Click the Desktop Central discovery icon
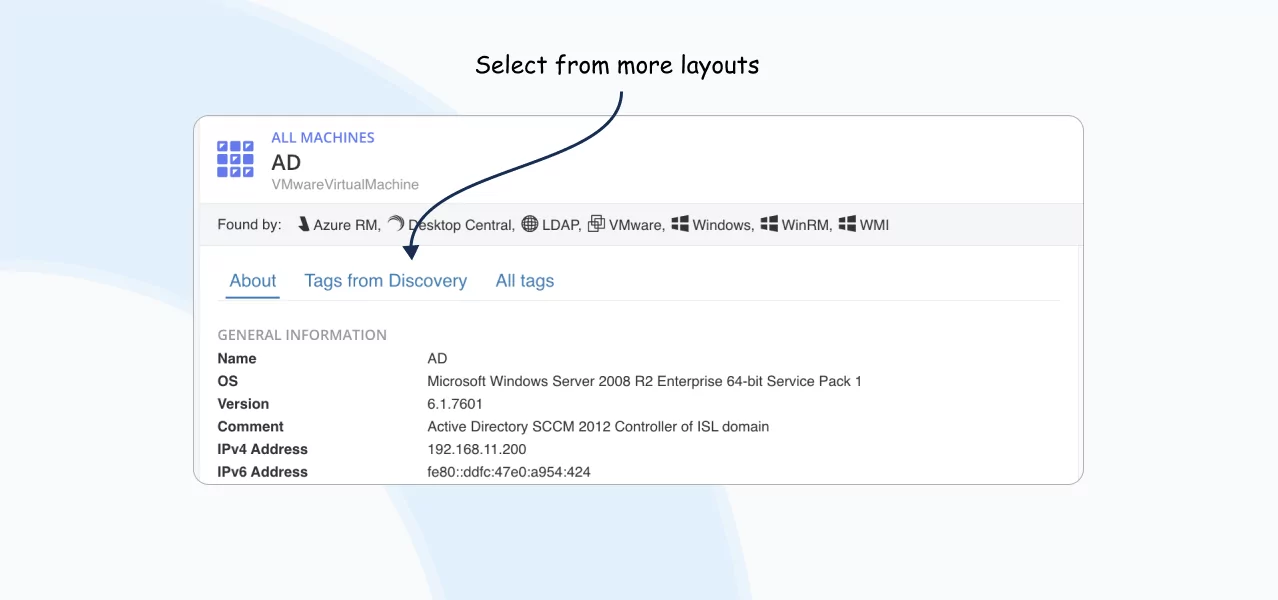 coord(396,225)
